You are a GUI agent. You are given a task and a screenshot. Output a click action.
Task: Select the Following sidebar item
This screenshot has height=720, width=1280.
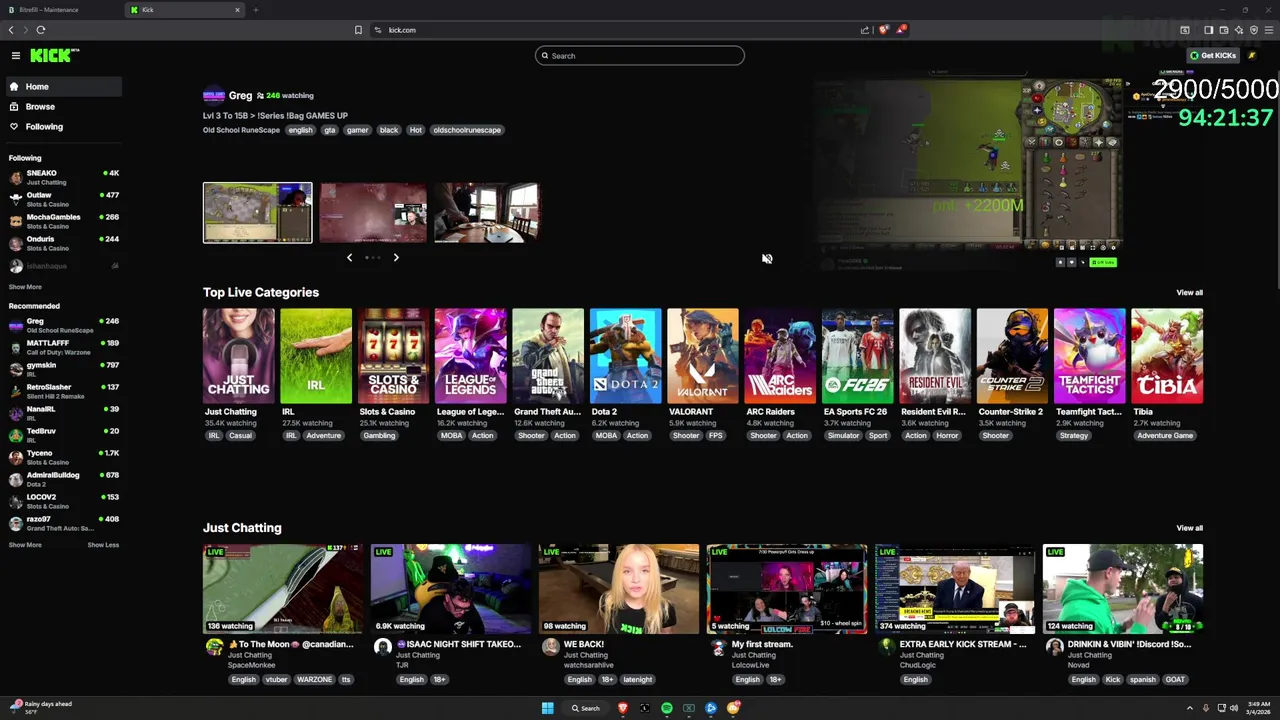(x=63, y=127)
